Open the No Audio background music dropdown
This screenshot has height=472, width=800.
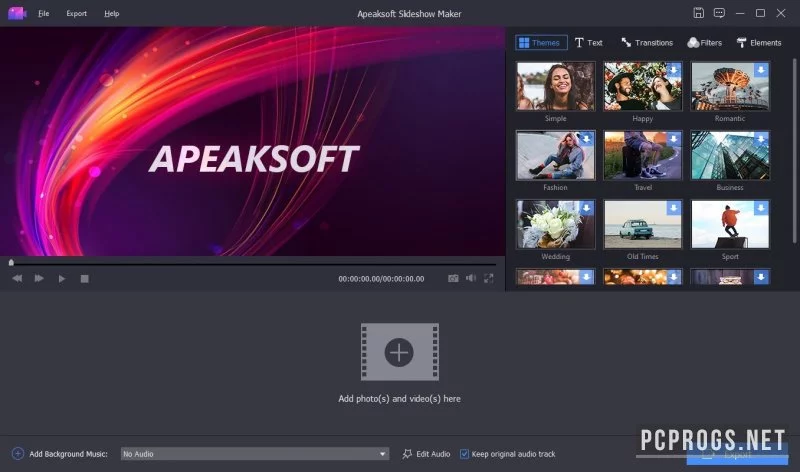[x=255, y=454]
